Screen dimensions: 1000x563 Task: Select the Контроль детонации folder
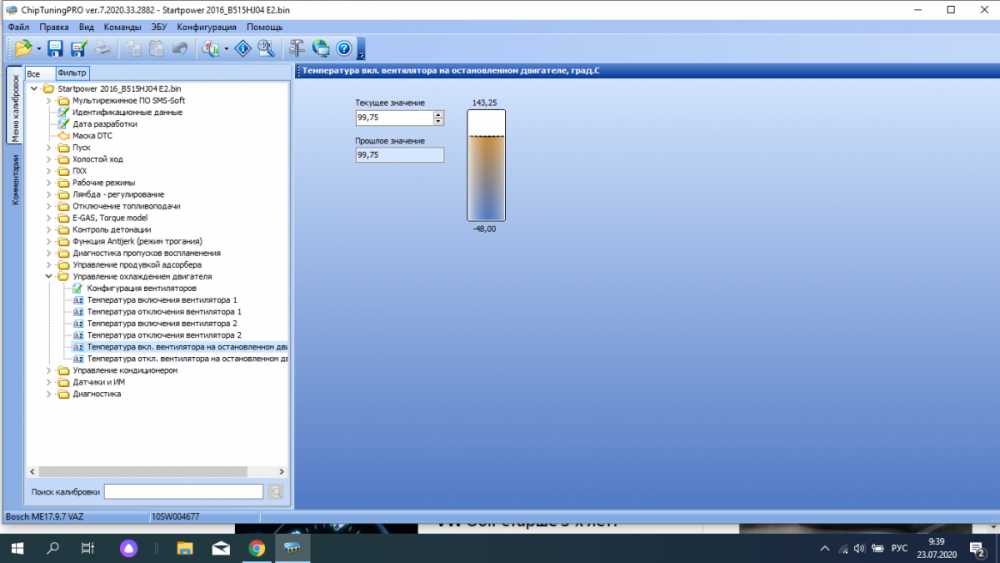pyautogui.click(x=112, y=230)
